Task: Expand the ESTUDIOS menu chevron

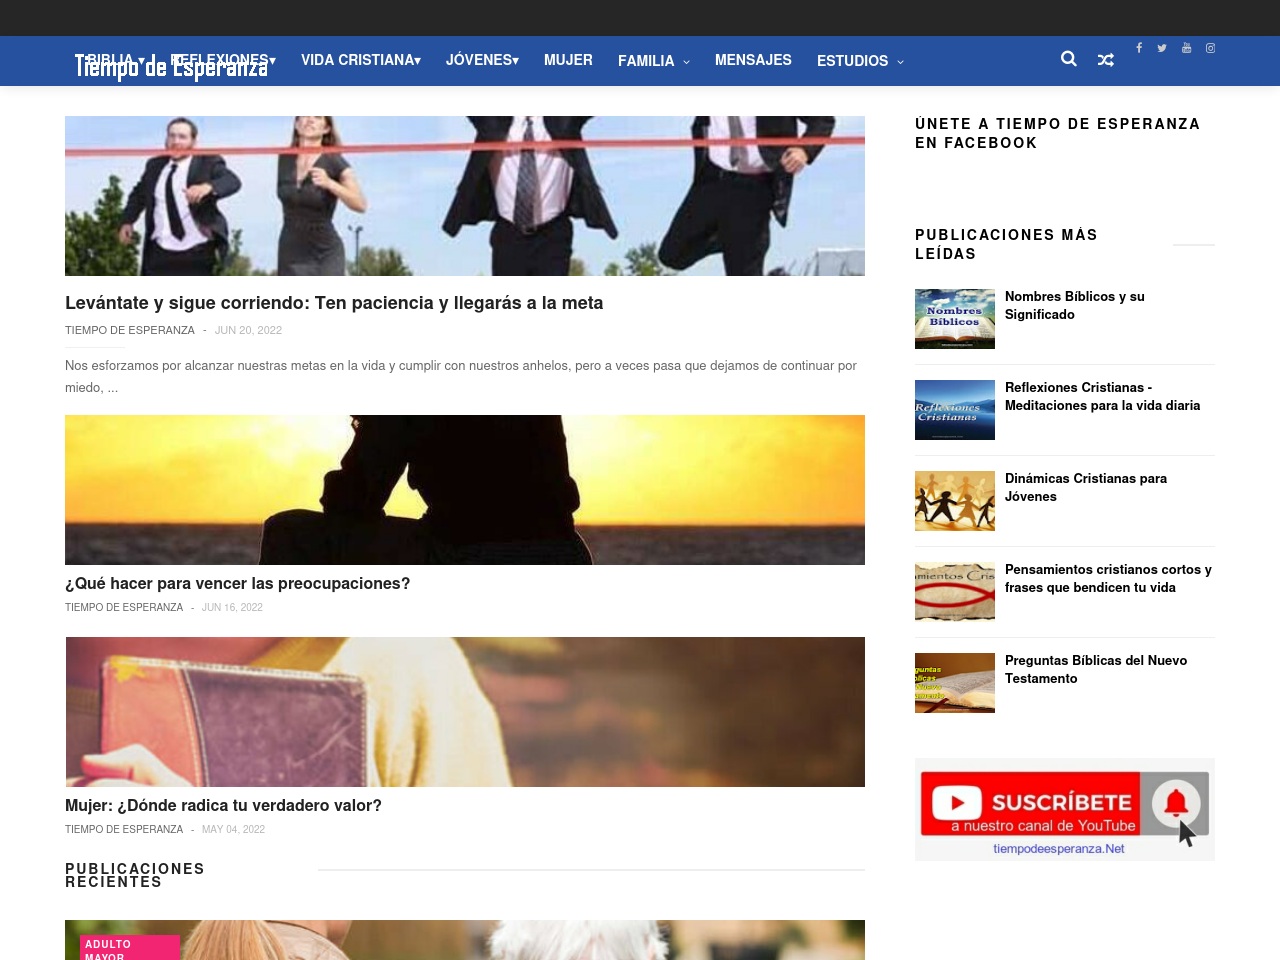Action: tap(900, 62)
